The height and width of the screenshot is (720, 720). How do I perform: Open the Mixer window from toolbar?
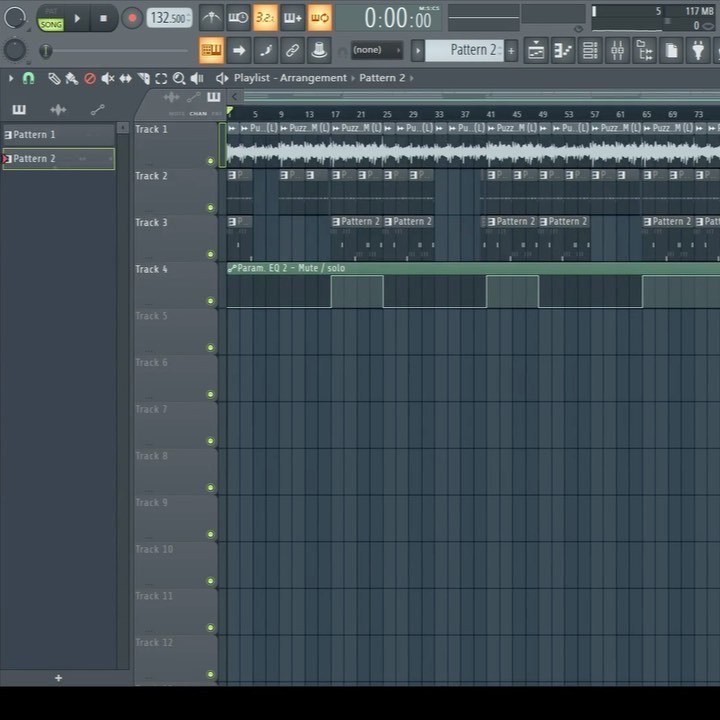click(x=617, y=50)
